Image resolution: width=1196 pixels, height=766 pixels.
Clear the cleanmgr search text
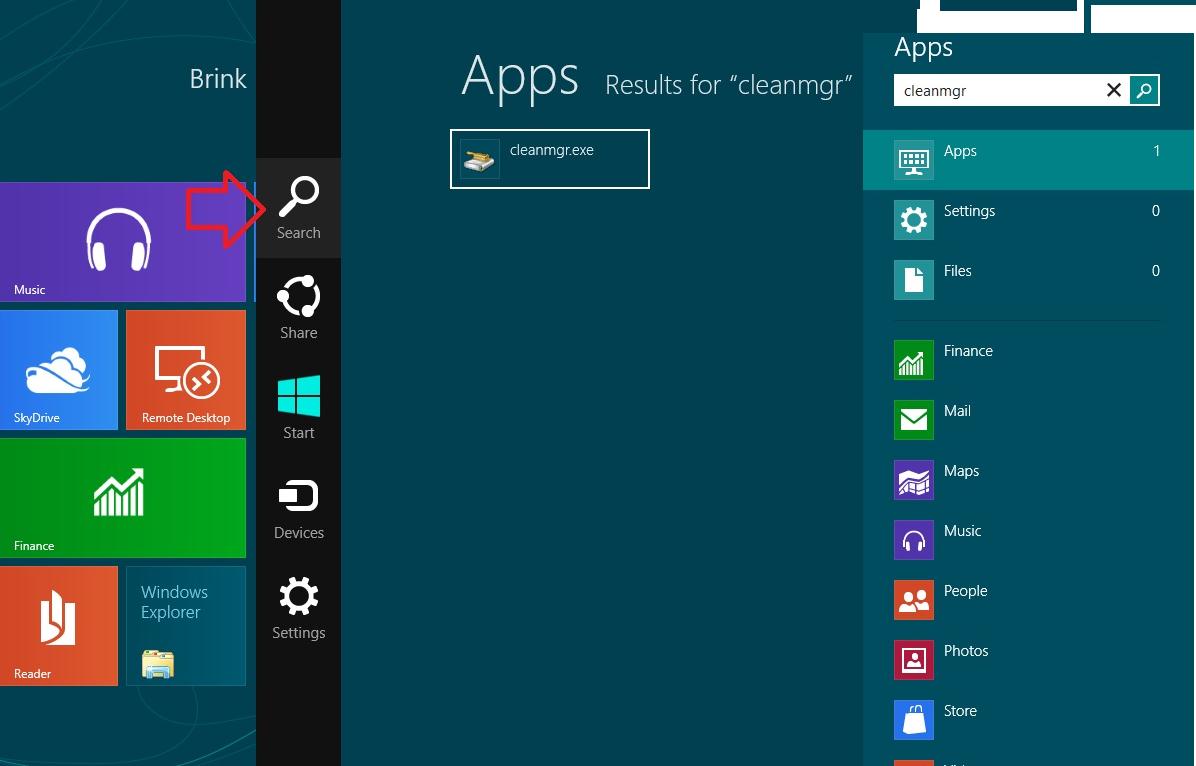tap(1113, 90)
